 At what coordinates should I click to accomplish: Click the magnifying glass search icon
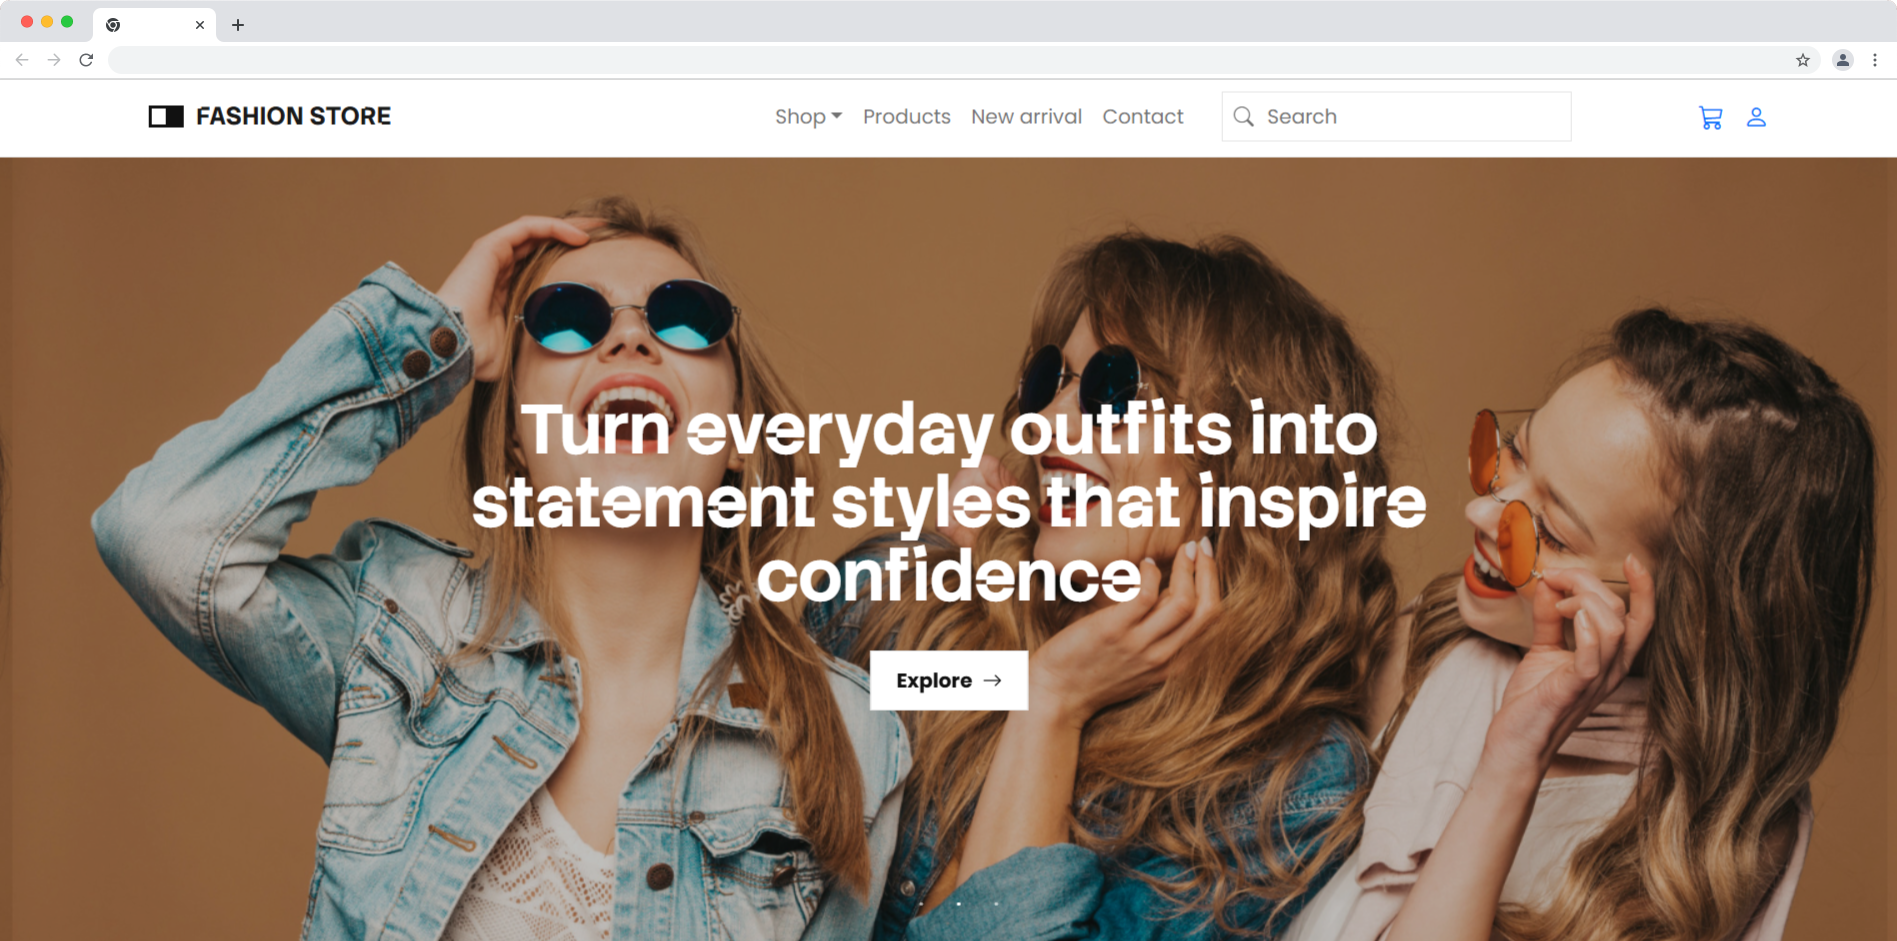click(x=1243, y=117)
